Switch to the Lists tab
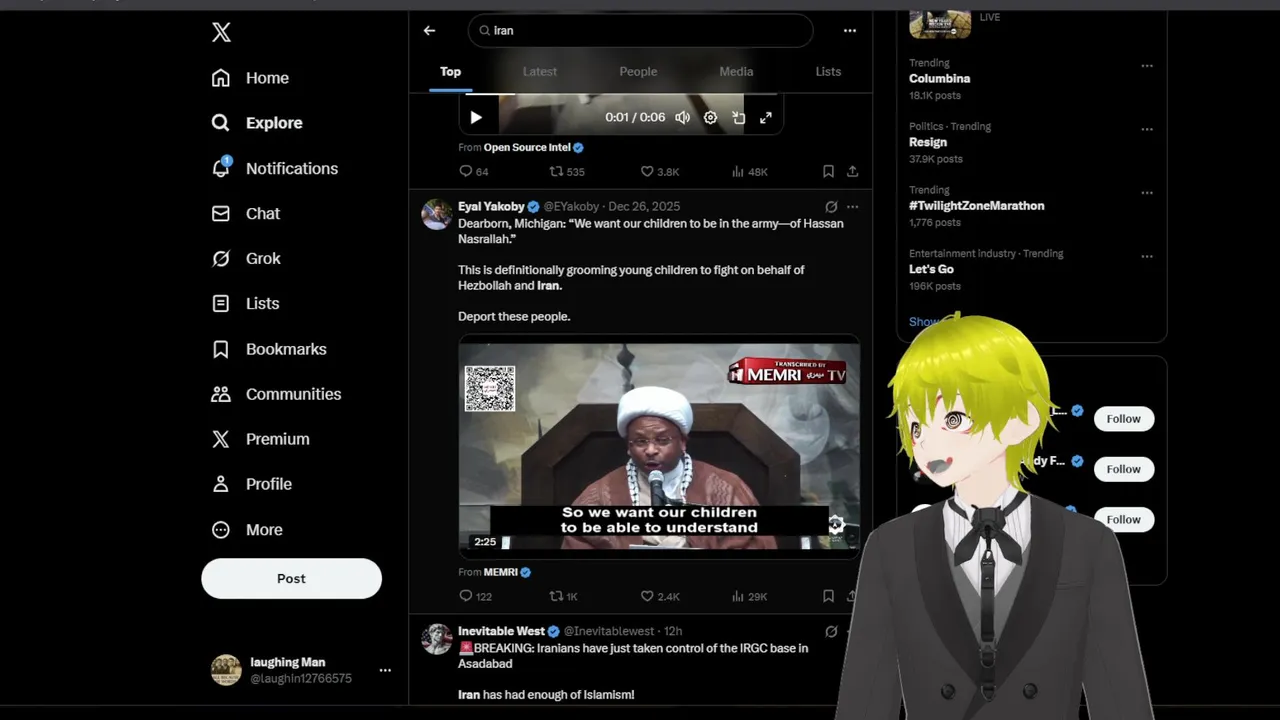The height and width of the screenshot is (720, 1280). [828, 72]
